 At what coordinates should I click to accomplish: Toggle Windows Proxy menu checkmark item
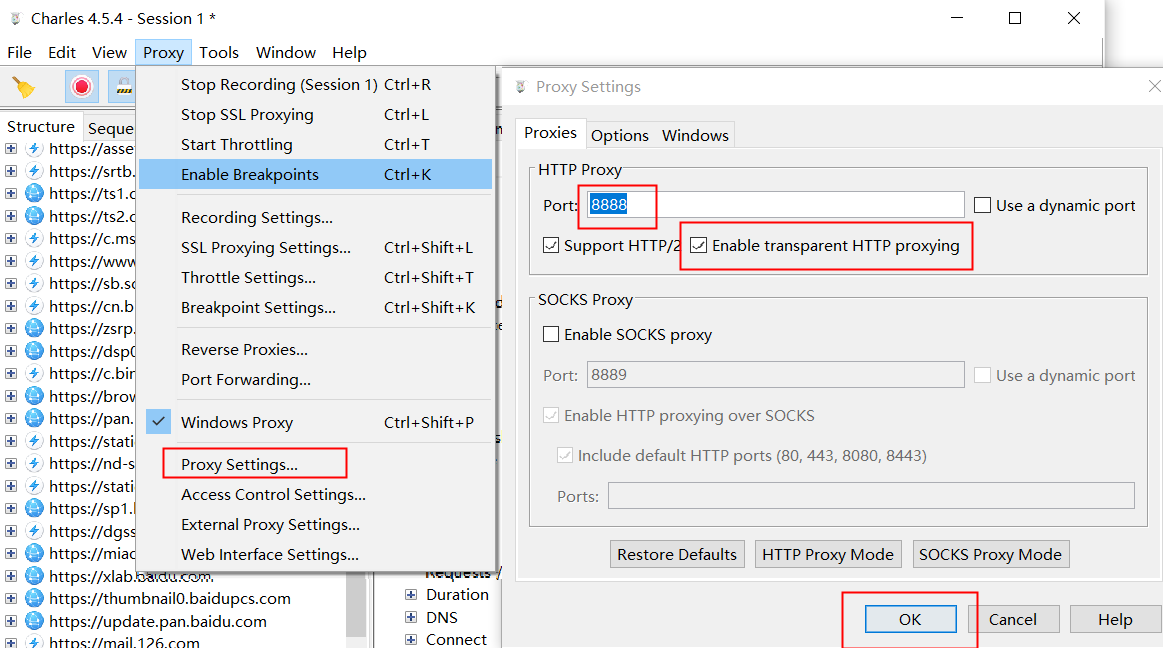pyautogui.click(x=315, y=422)
